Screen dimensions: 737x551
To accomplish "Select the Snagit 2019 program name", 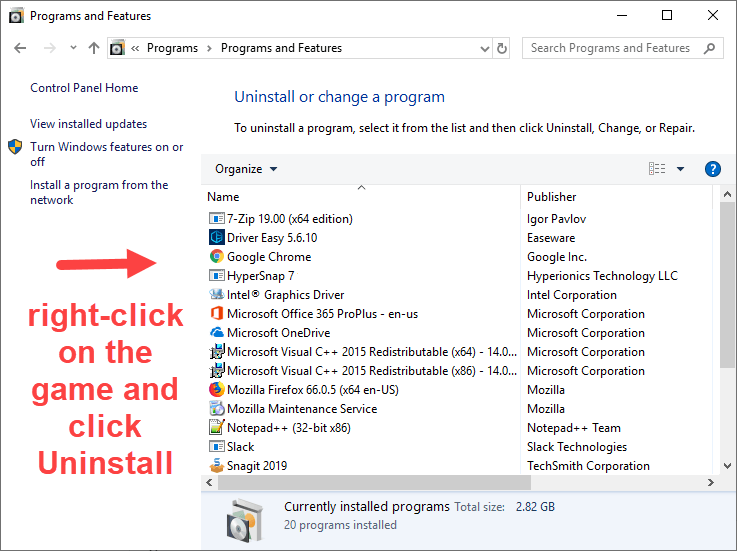I will (x=257, y=466).
